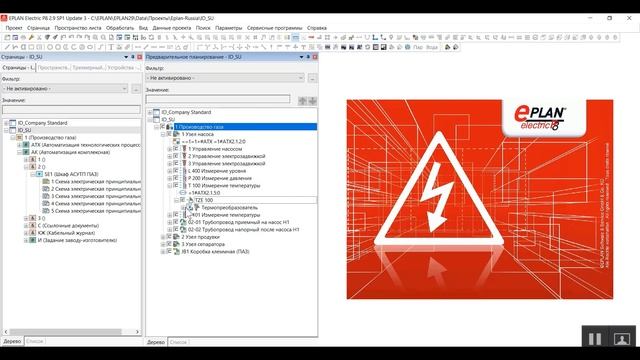This screenshot has width=640, height=360.
Task: Select the Ellipse drawing tool
Action: (90, 47)
